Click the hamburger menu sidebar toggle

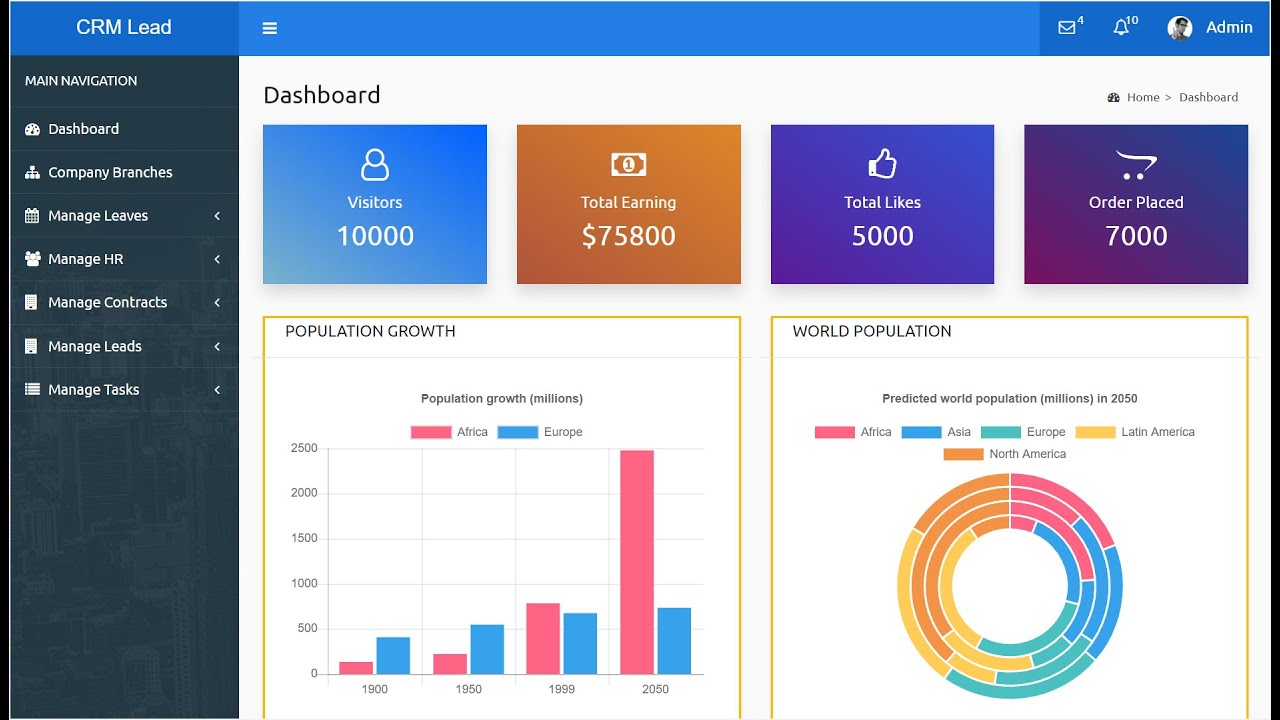[x=269, y=28]
